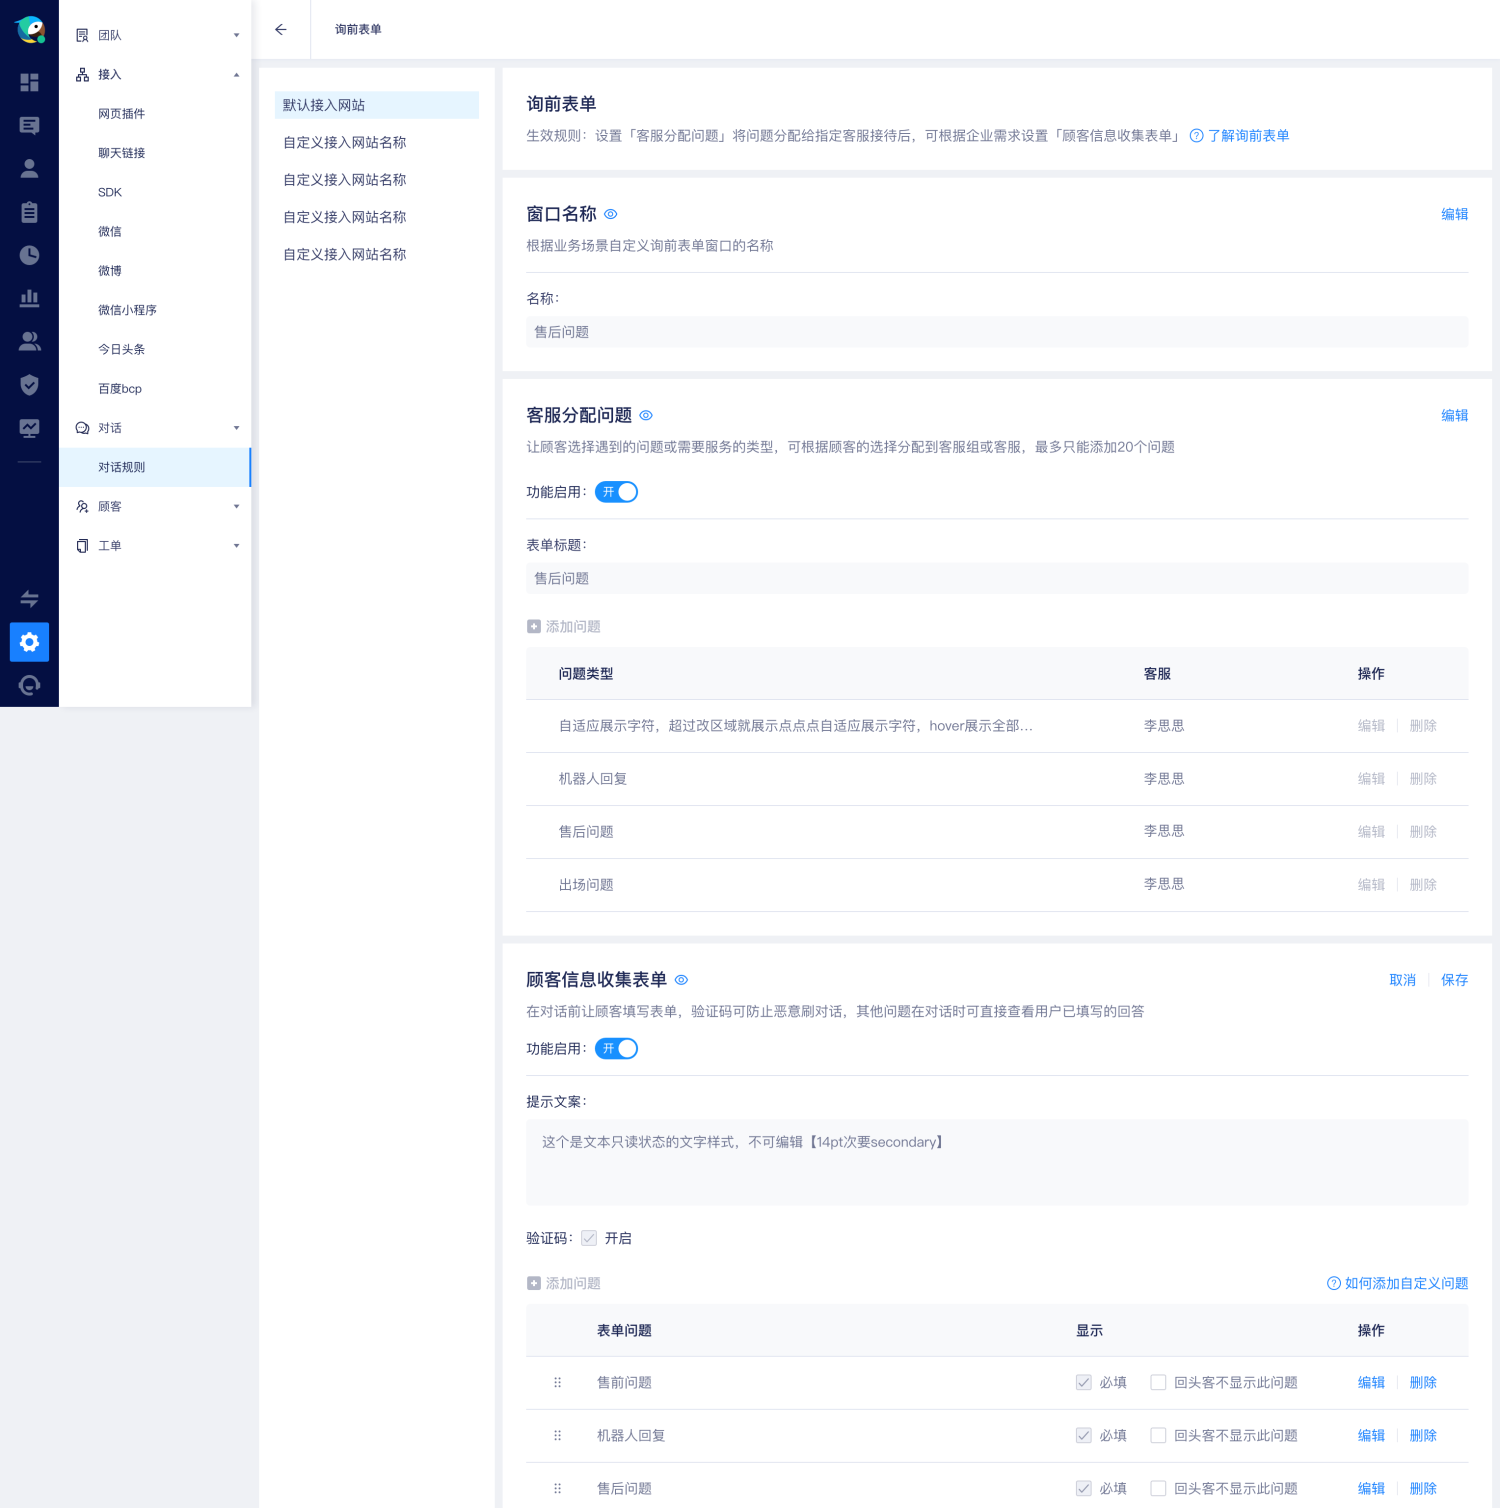
Task: Go back with the left arrow icon
Action: pyautogui.click(x=281, y=30)
